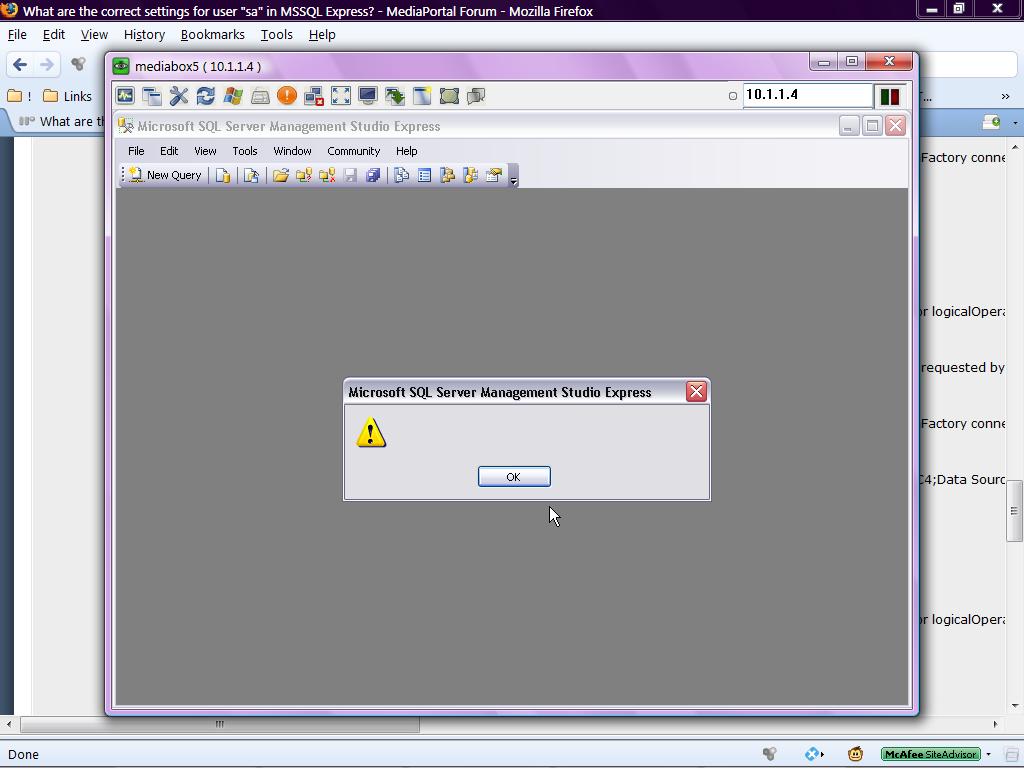The image size is (1024, 768).
Task: Toggle the full screen arrows icon
Action: coord(341,96)
